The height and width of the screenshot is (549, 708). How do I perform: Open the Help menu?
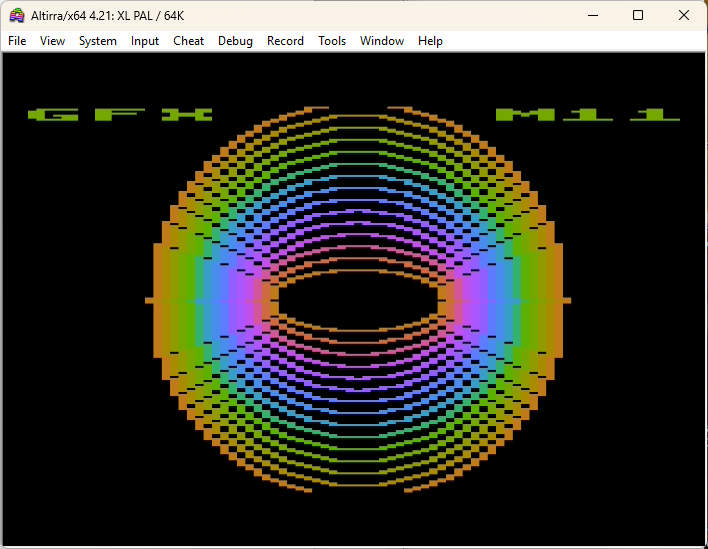430,41
